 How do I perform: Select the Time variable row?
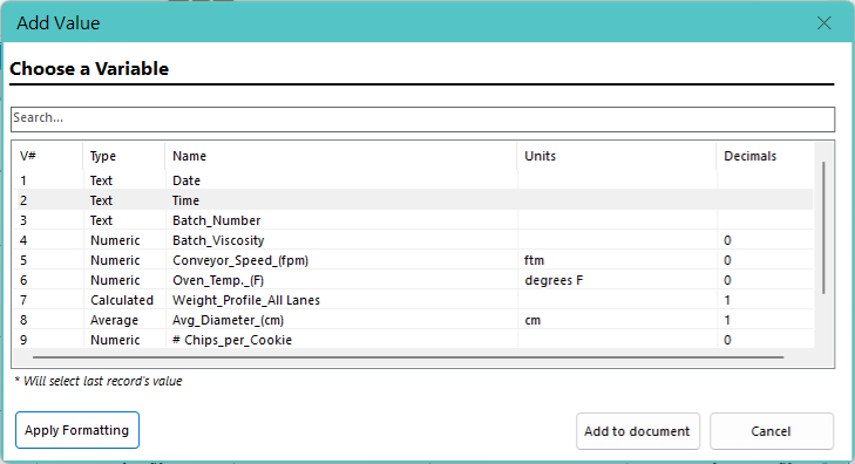click(413, 200)
